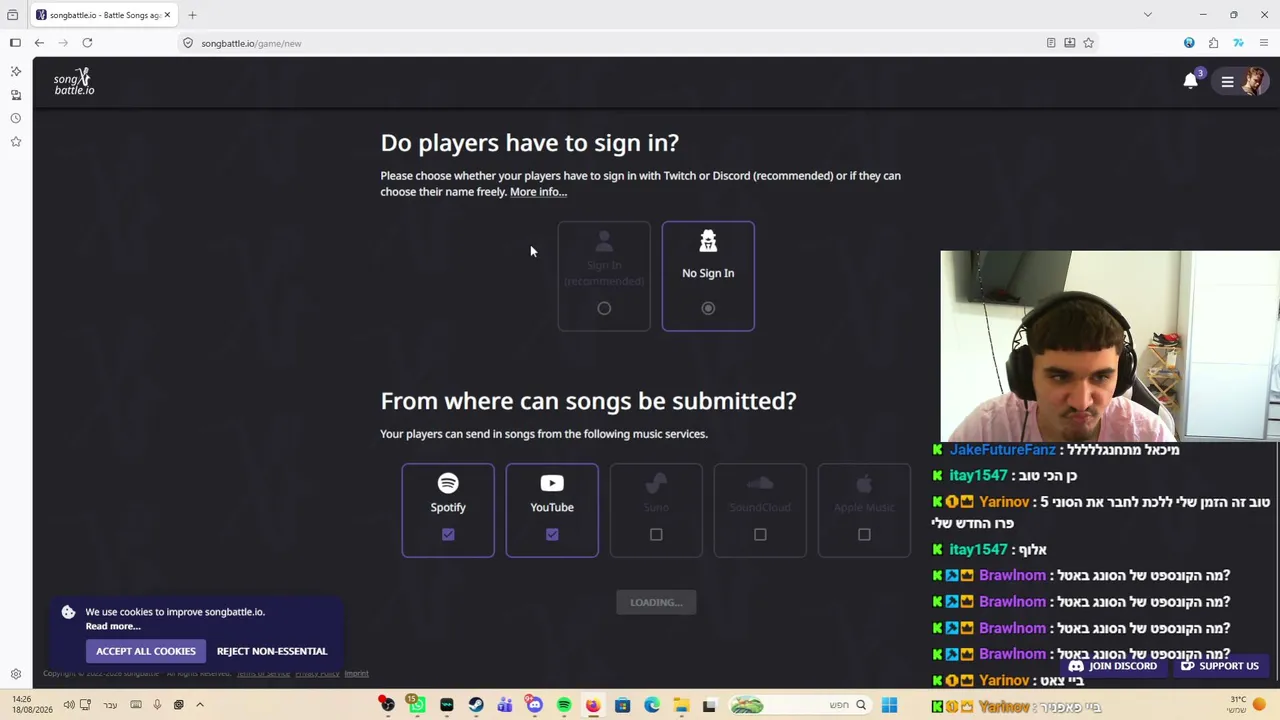The image size is (1280, 720).
Task: Bookmark this page with the star icon
Action: click(x=1088, y=43)
